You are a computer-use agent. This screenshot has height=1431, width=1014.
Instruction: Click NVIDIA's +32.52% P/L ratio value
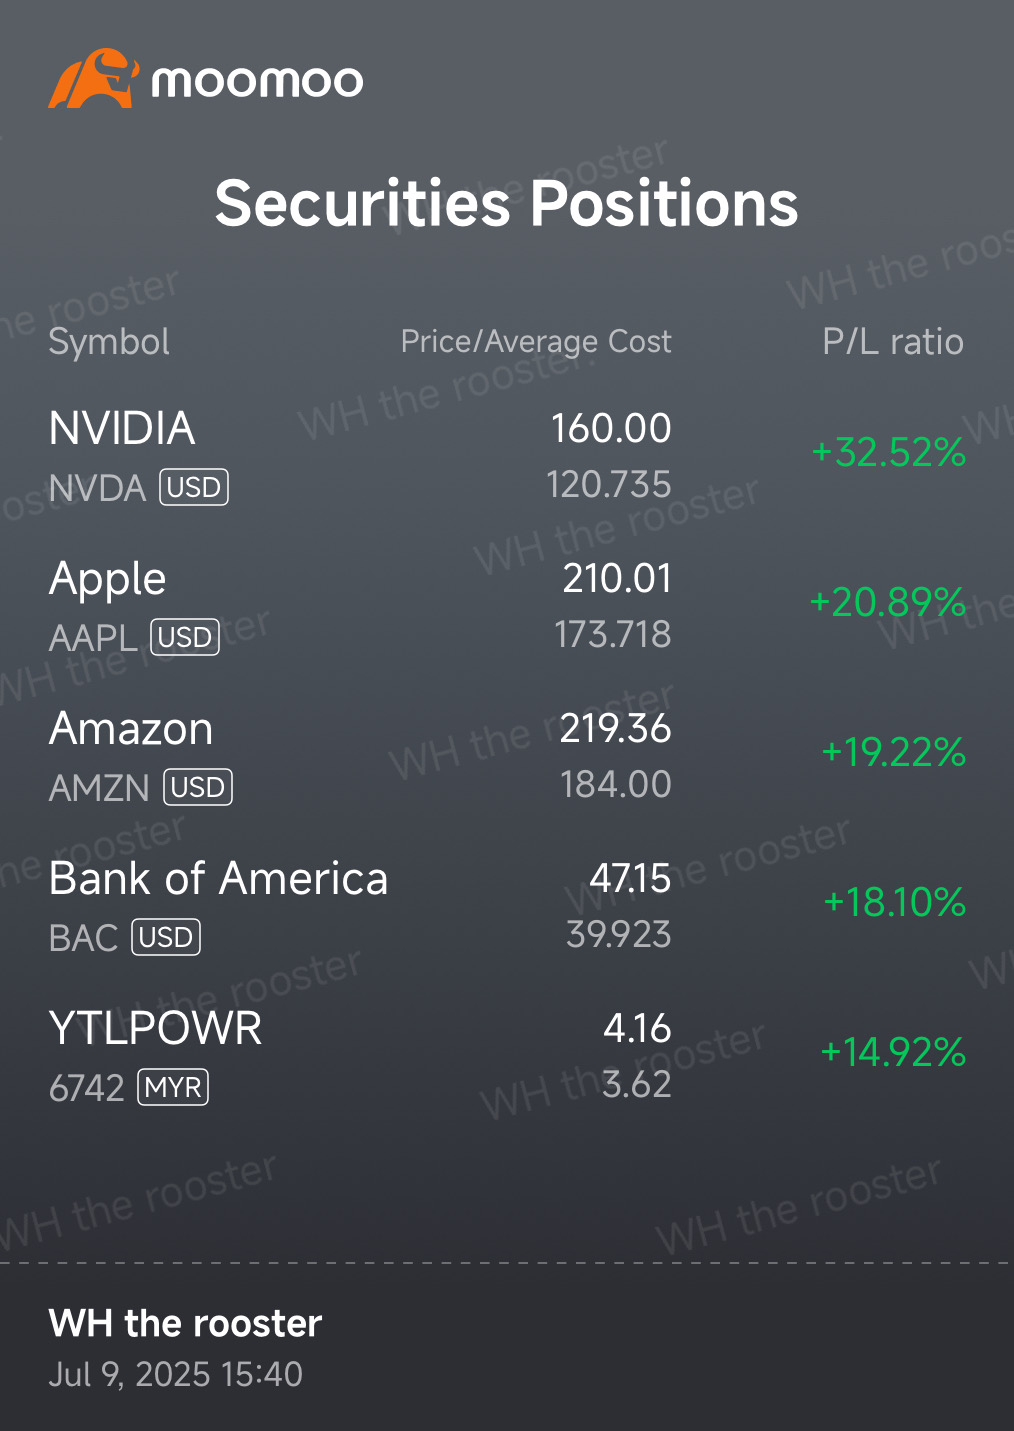pyautogui.click(x=889, y=452)
